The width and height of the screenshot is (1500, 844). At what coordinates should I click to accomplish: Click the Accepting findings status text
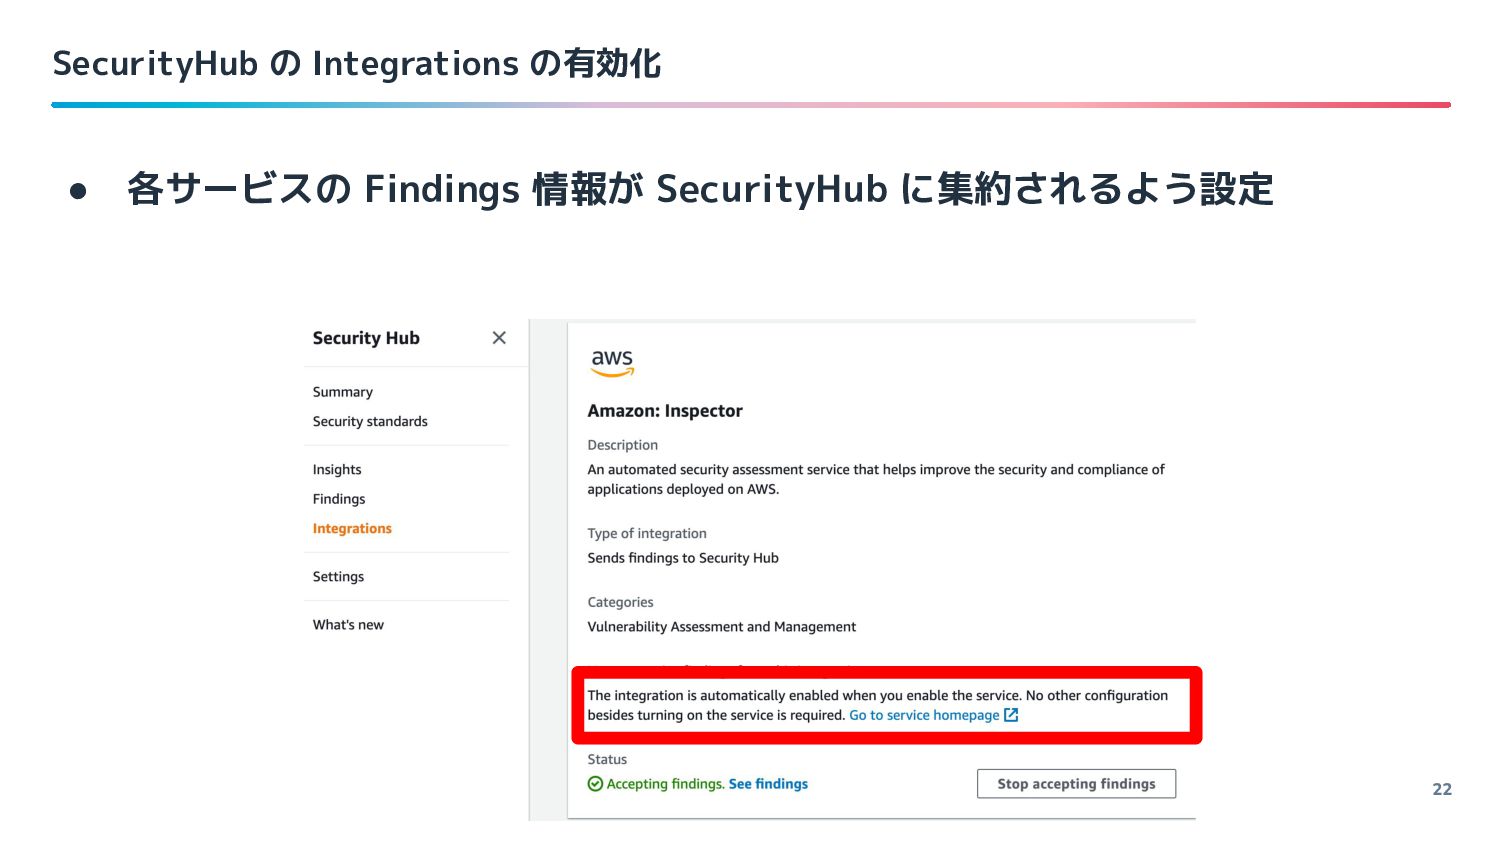665,784
